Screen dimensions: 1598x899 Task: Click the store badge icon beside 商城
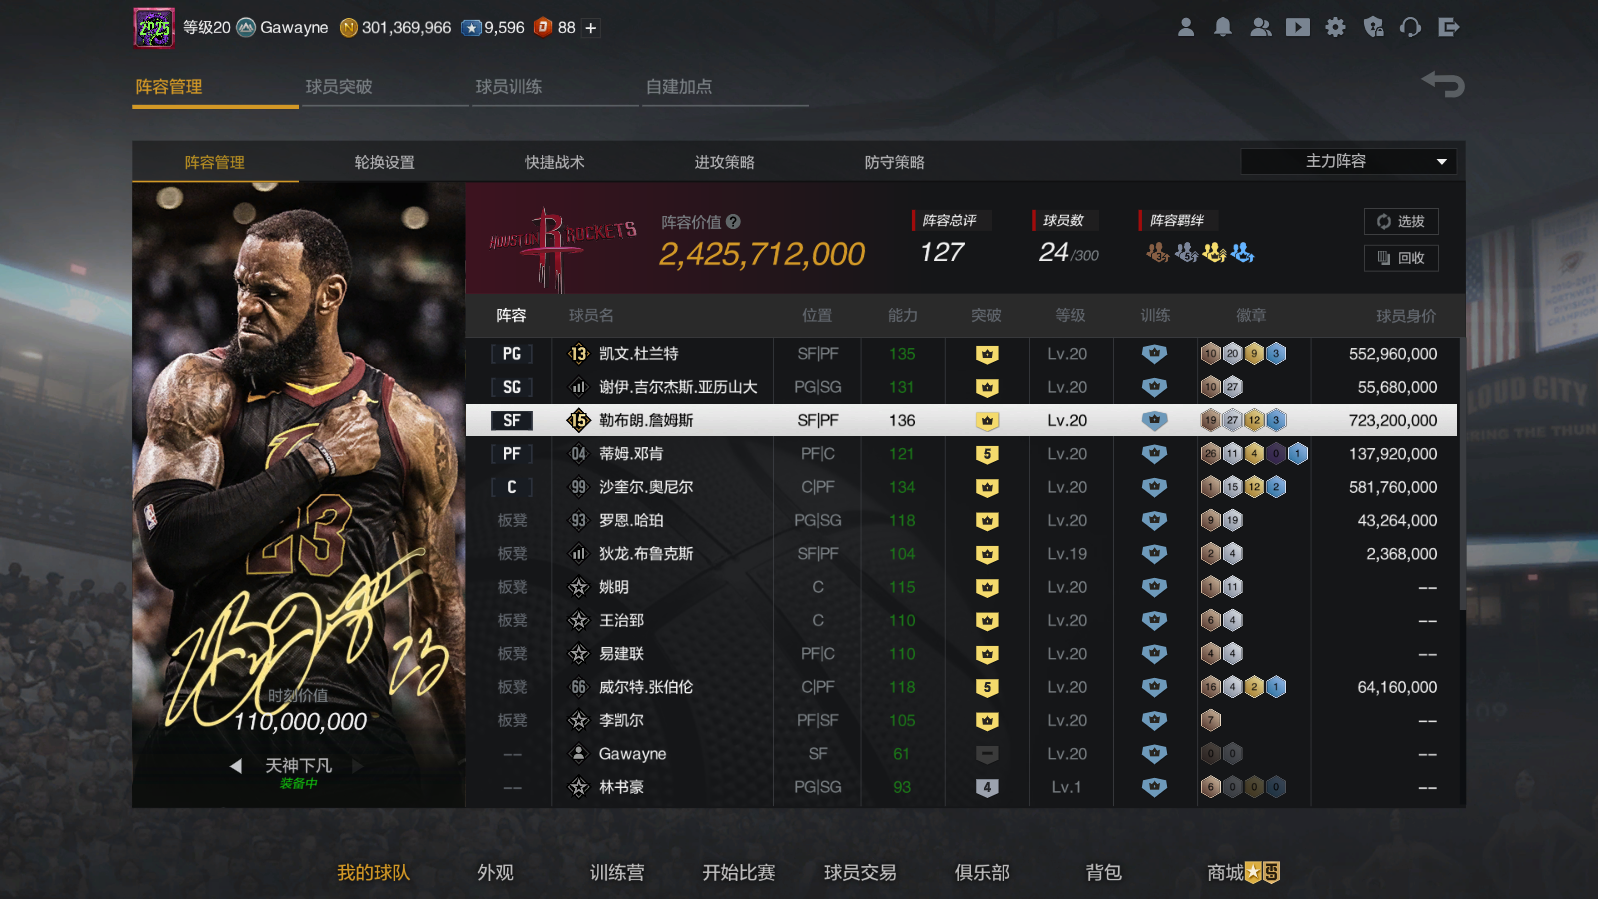[x=1263, y=872]
